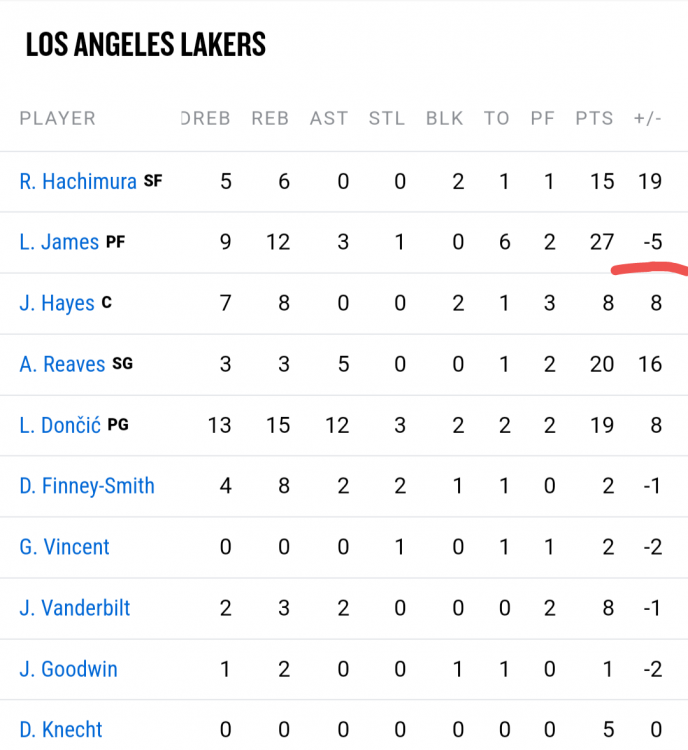Select the TO column header
This screenshot has height=750, width=688.
497,118
